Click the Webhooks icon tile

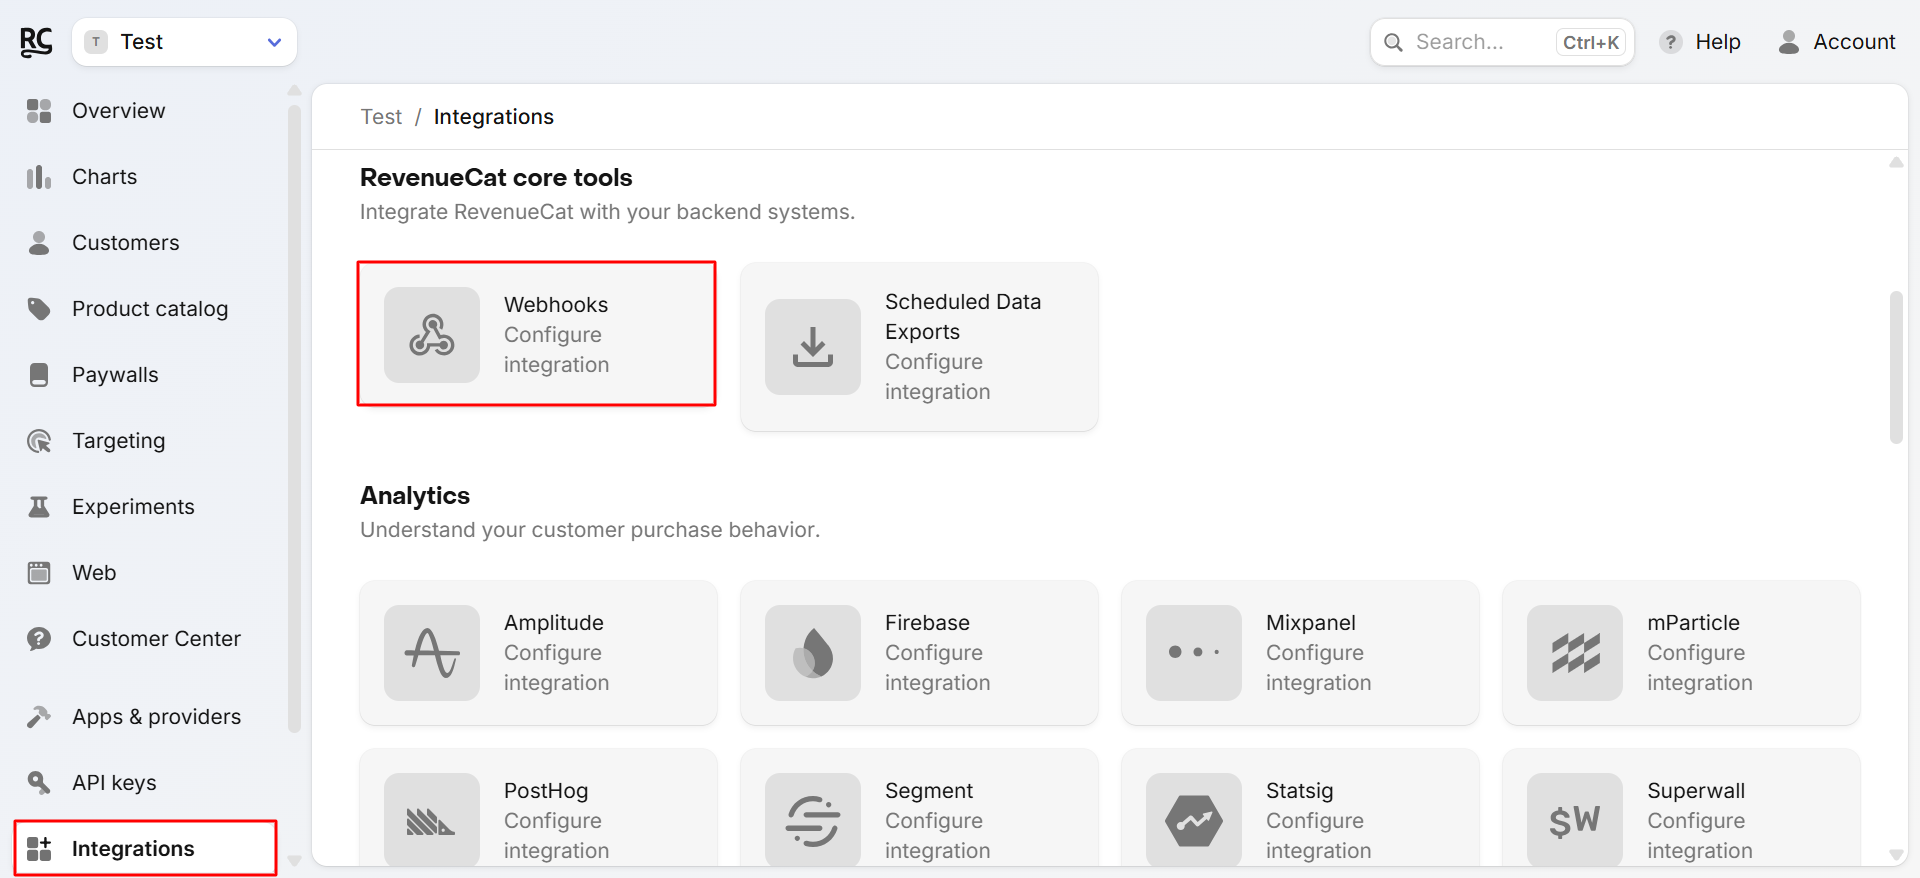432,335
